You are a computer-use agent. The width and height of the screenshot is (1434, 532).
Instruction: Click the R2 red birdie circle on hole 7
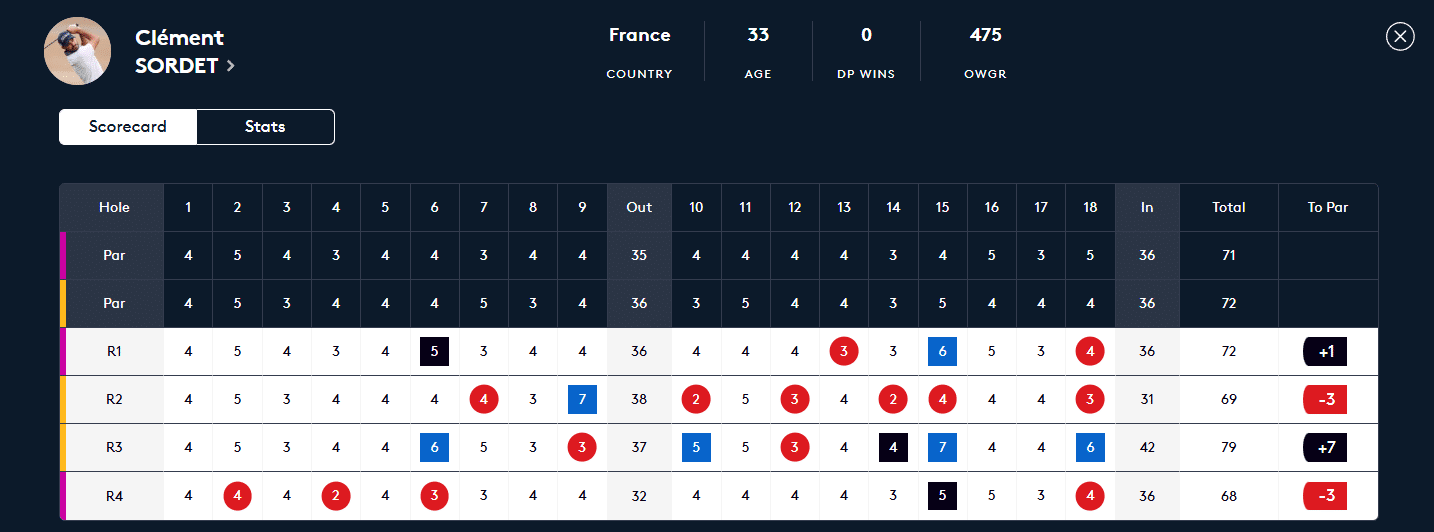(x=484, y=400)
